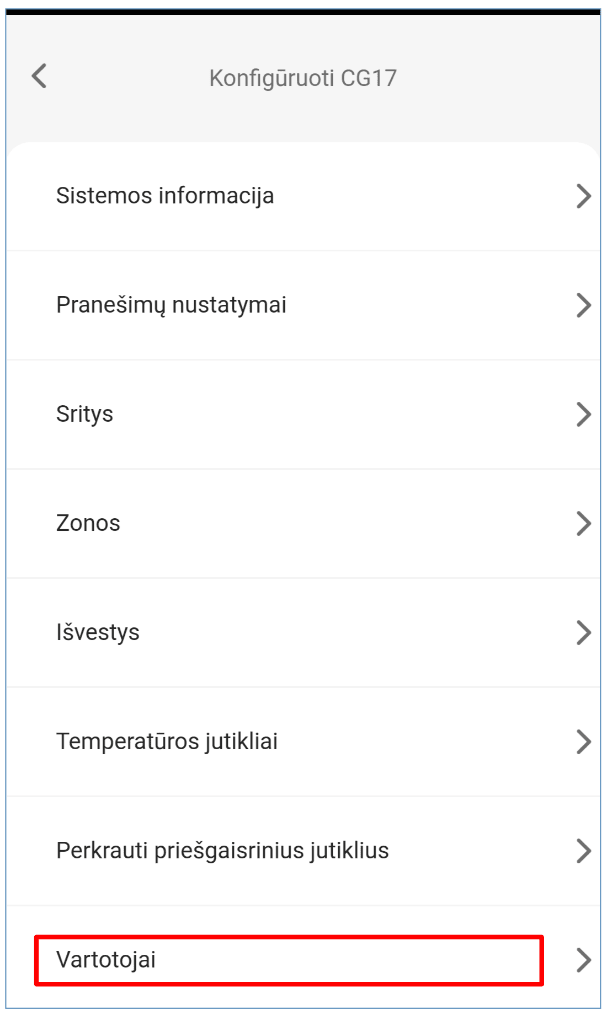Go back using the header arrow
The image size is (607, 1016).
pyautogui.click(x=39, y=76)
